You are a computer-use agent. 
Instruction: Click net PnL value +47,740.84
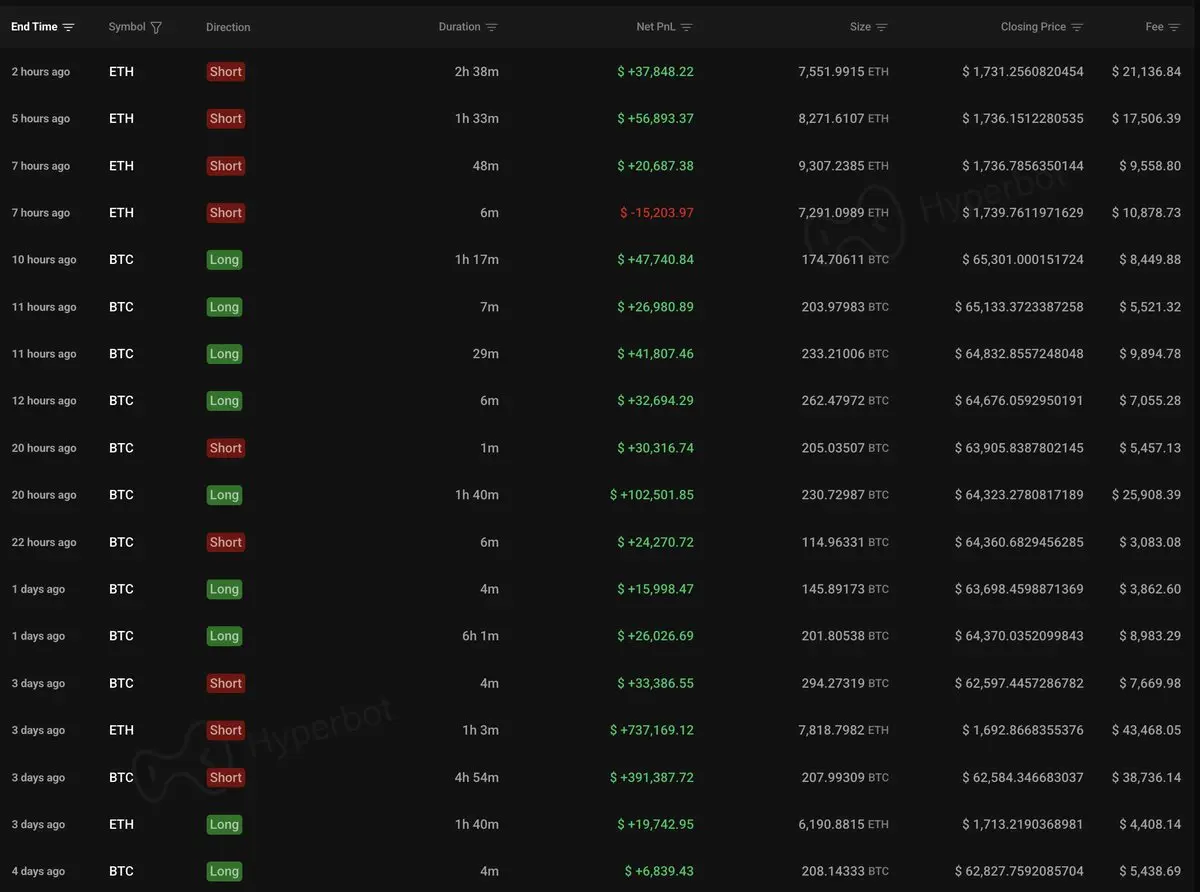(655, 260)
